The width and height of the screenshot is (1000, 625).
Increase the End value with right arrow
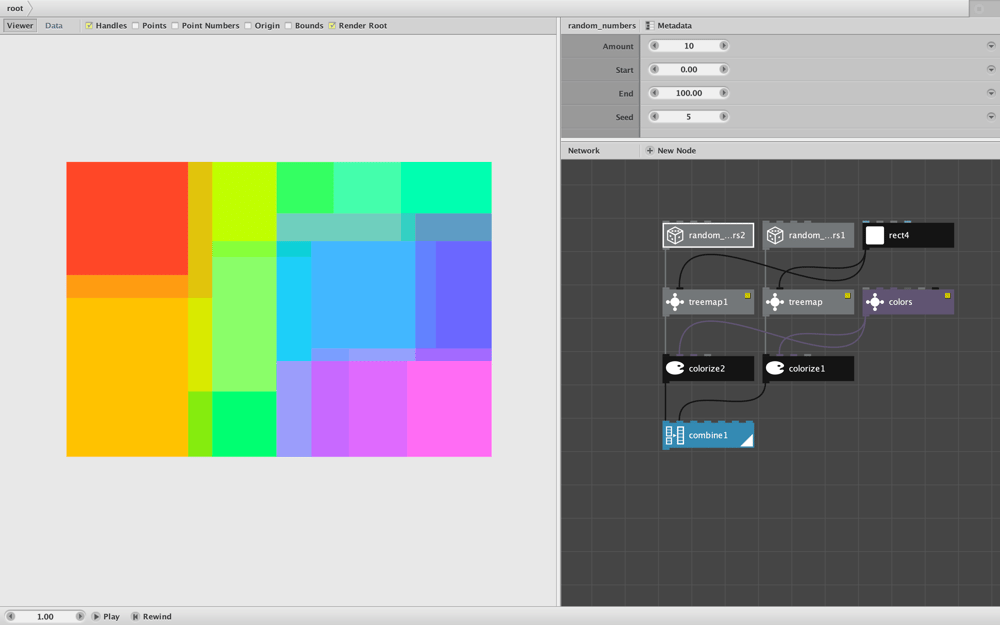[x=723, y=93]
